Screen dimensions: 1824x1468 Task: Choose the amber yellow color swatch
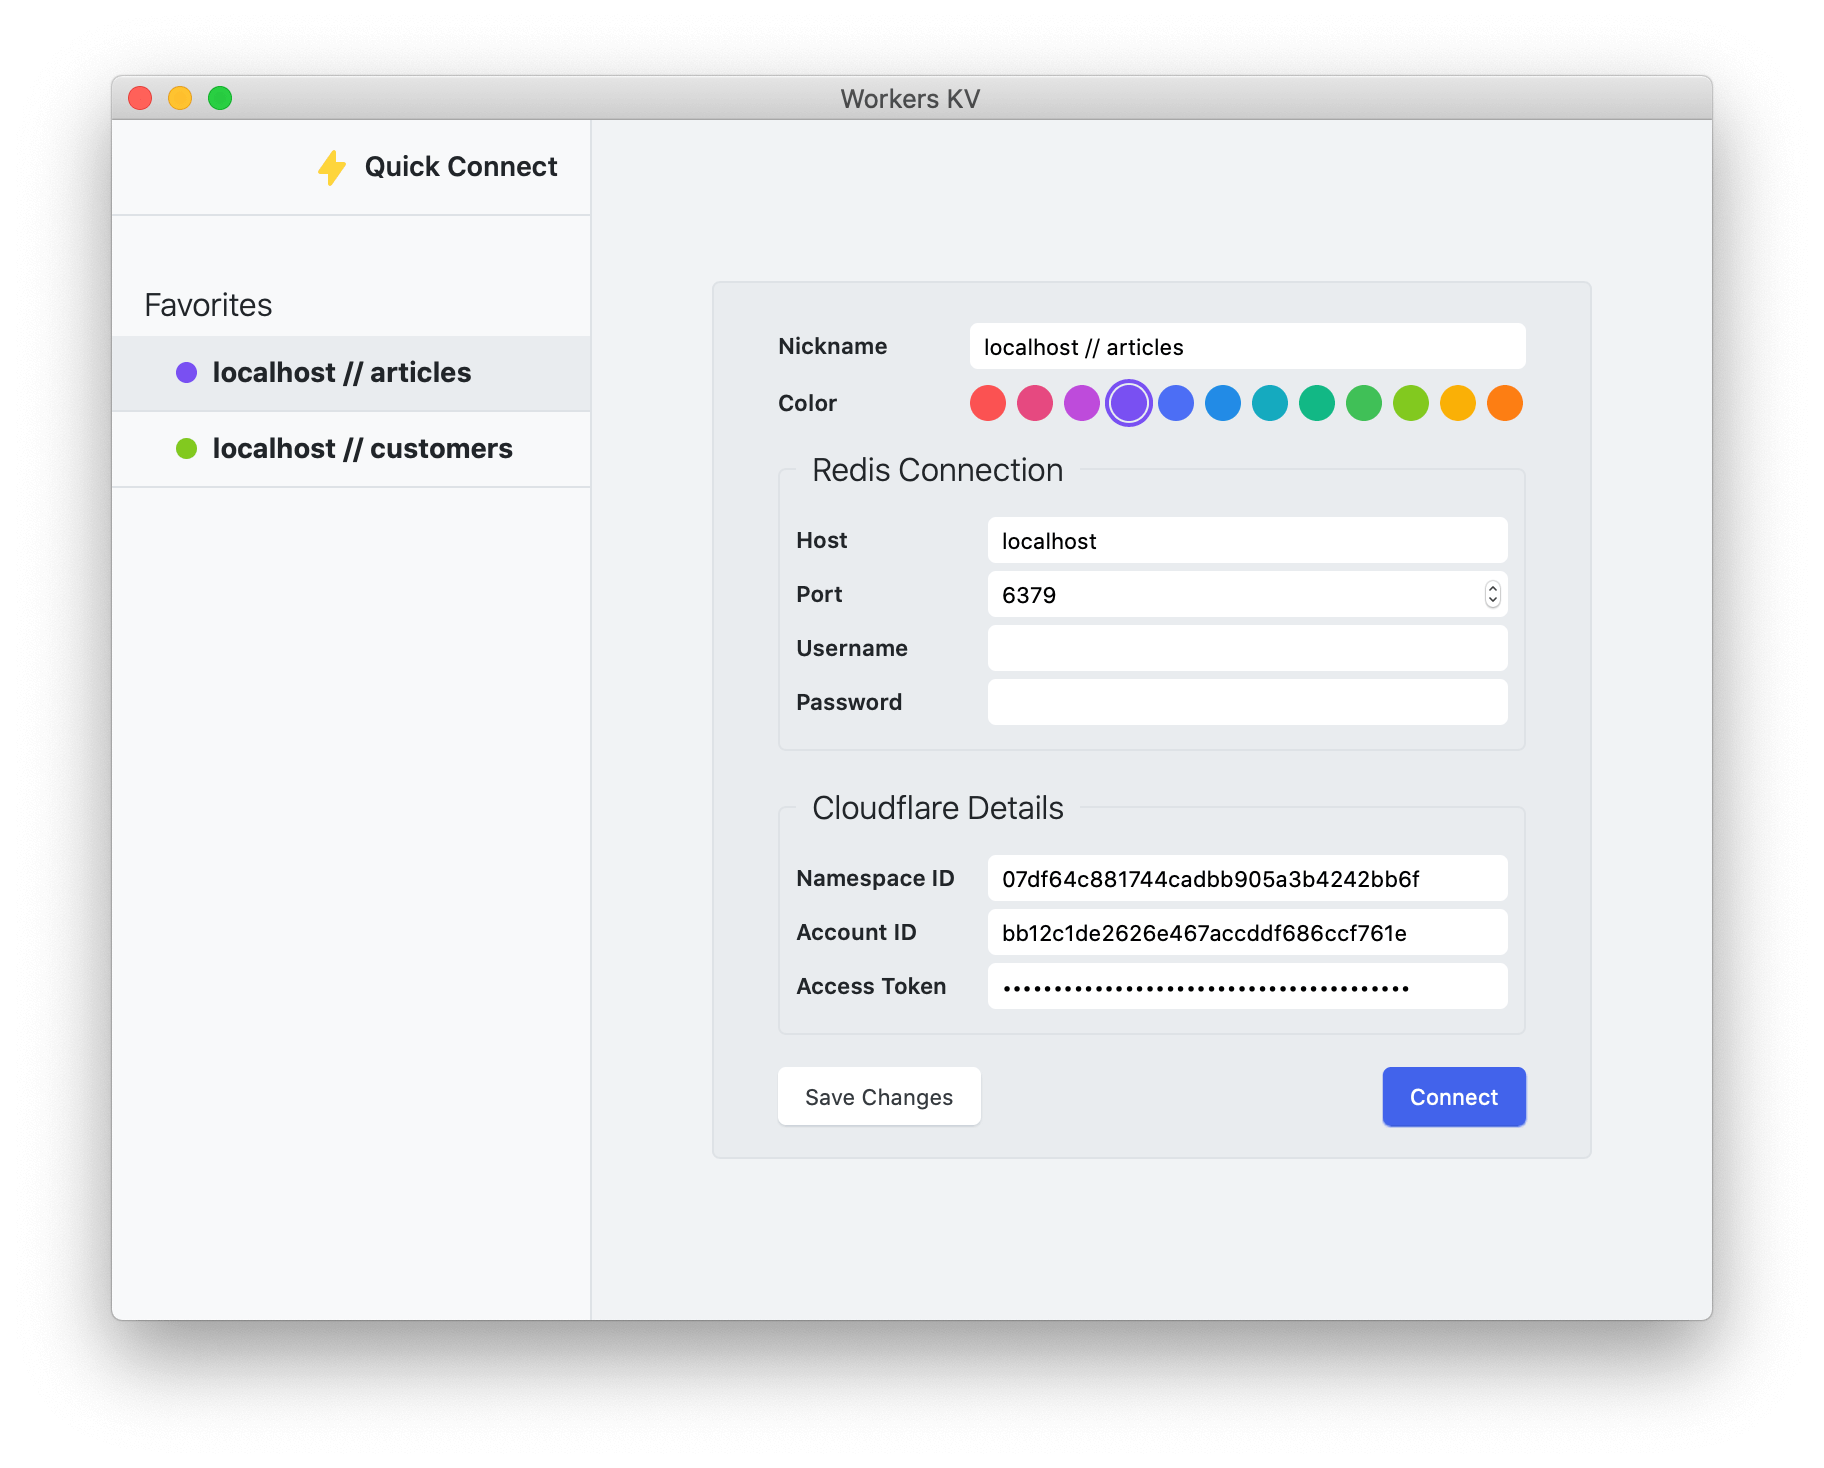1457,403
